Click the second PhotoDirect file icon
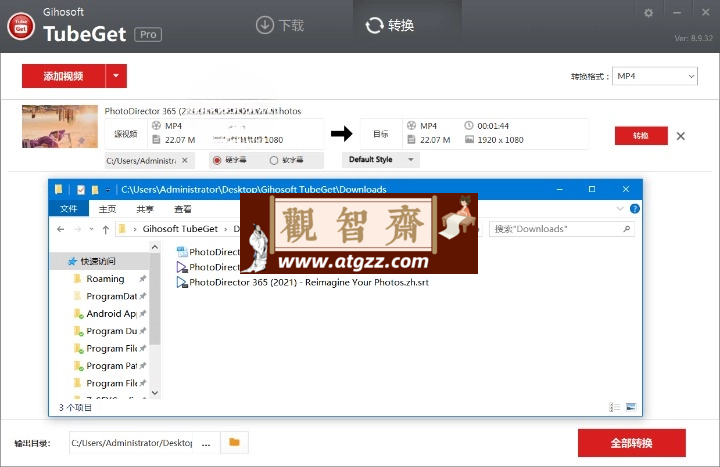 pos(182,267)
